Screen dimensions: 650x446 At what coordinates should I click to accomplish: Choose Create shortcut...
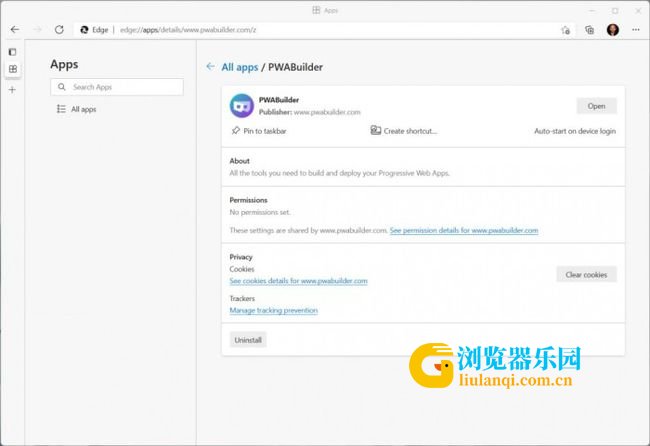pyautogui.click(x=410, y=131)
